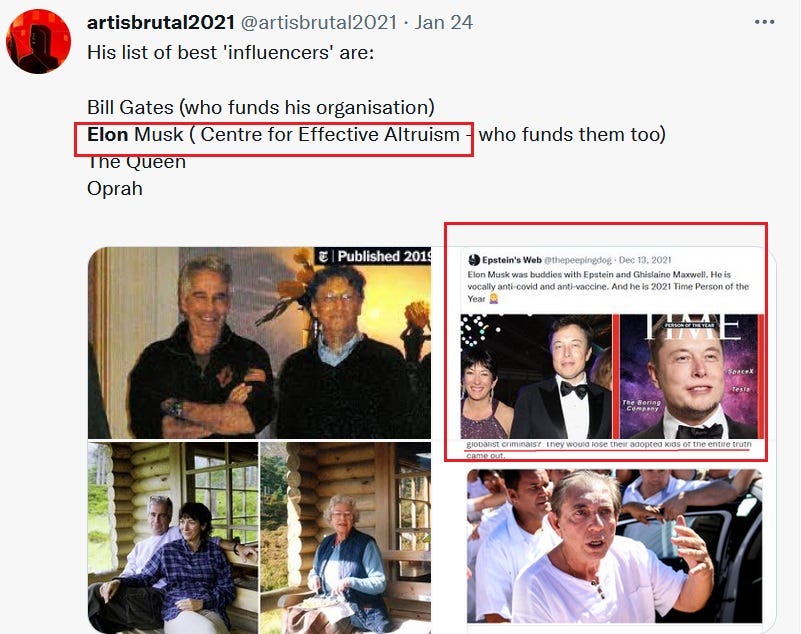
Task: Open the photo of man in white shirt
Action: coord(615,546)
